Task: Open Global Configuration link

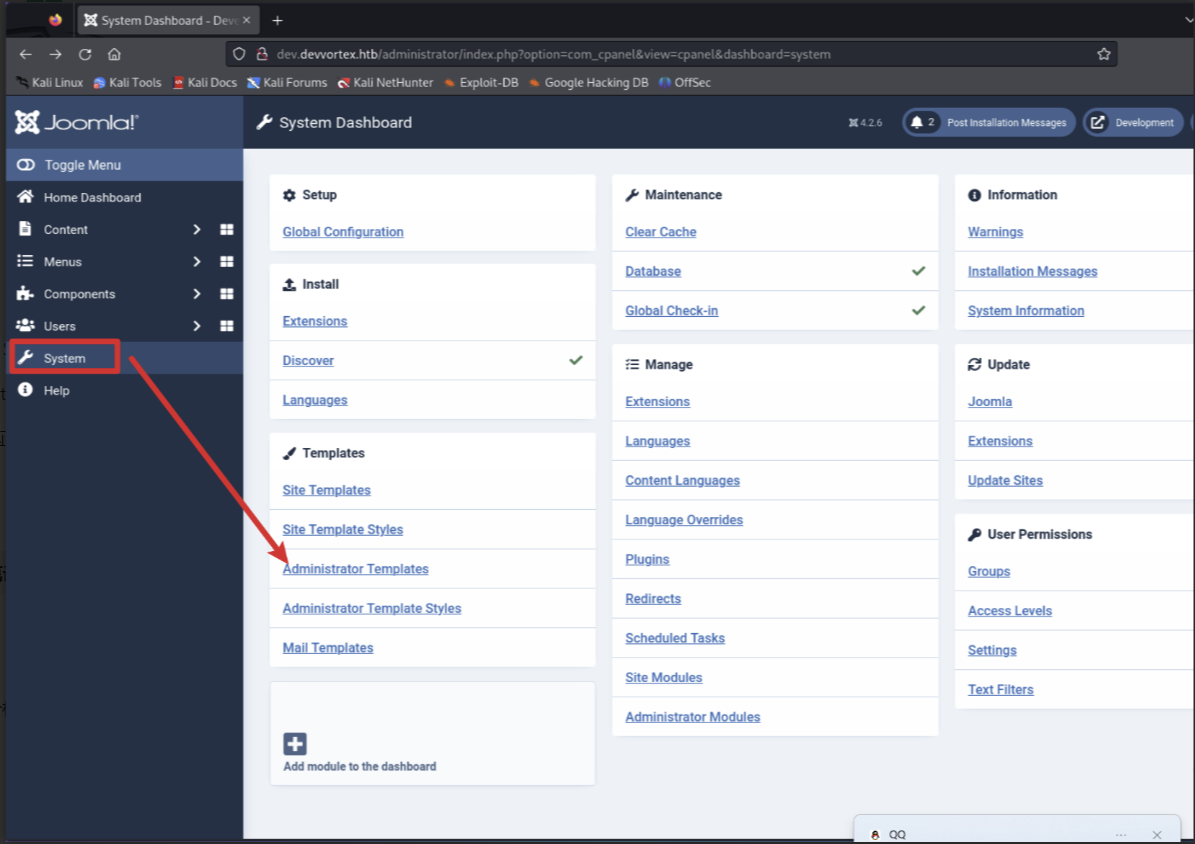Action: coord(343,232)
